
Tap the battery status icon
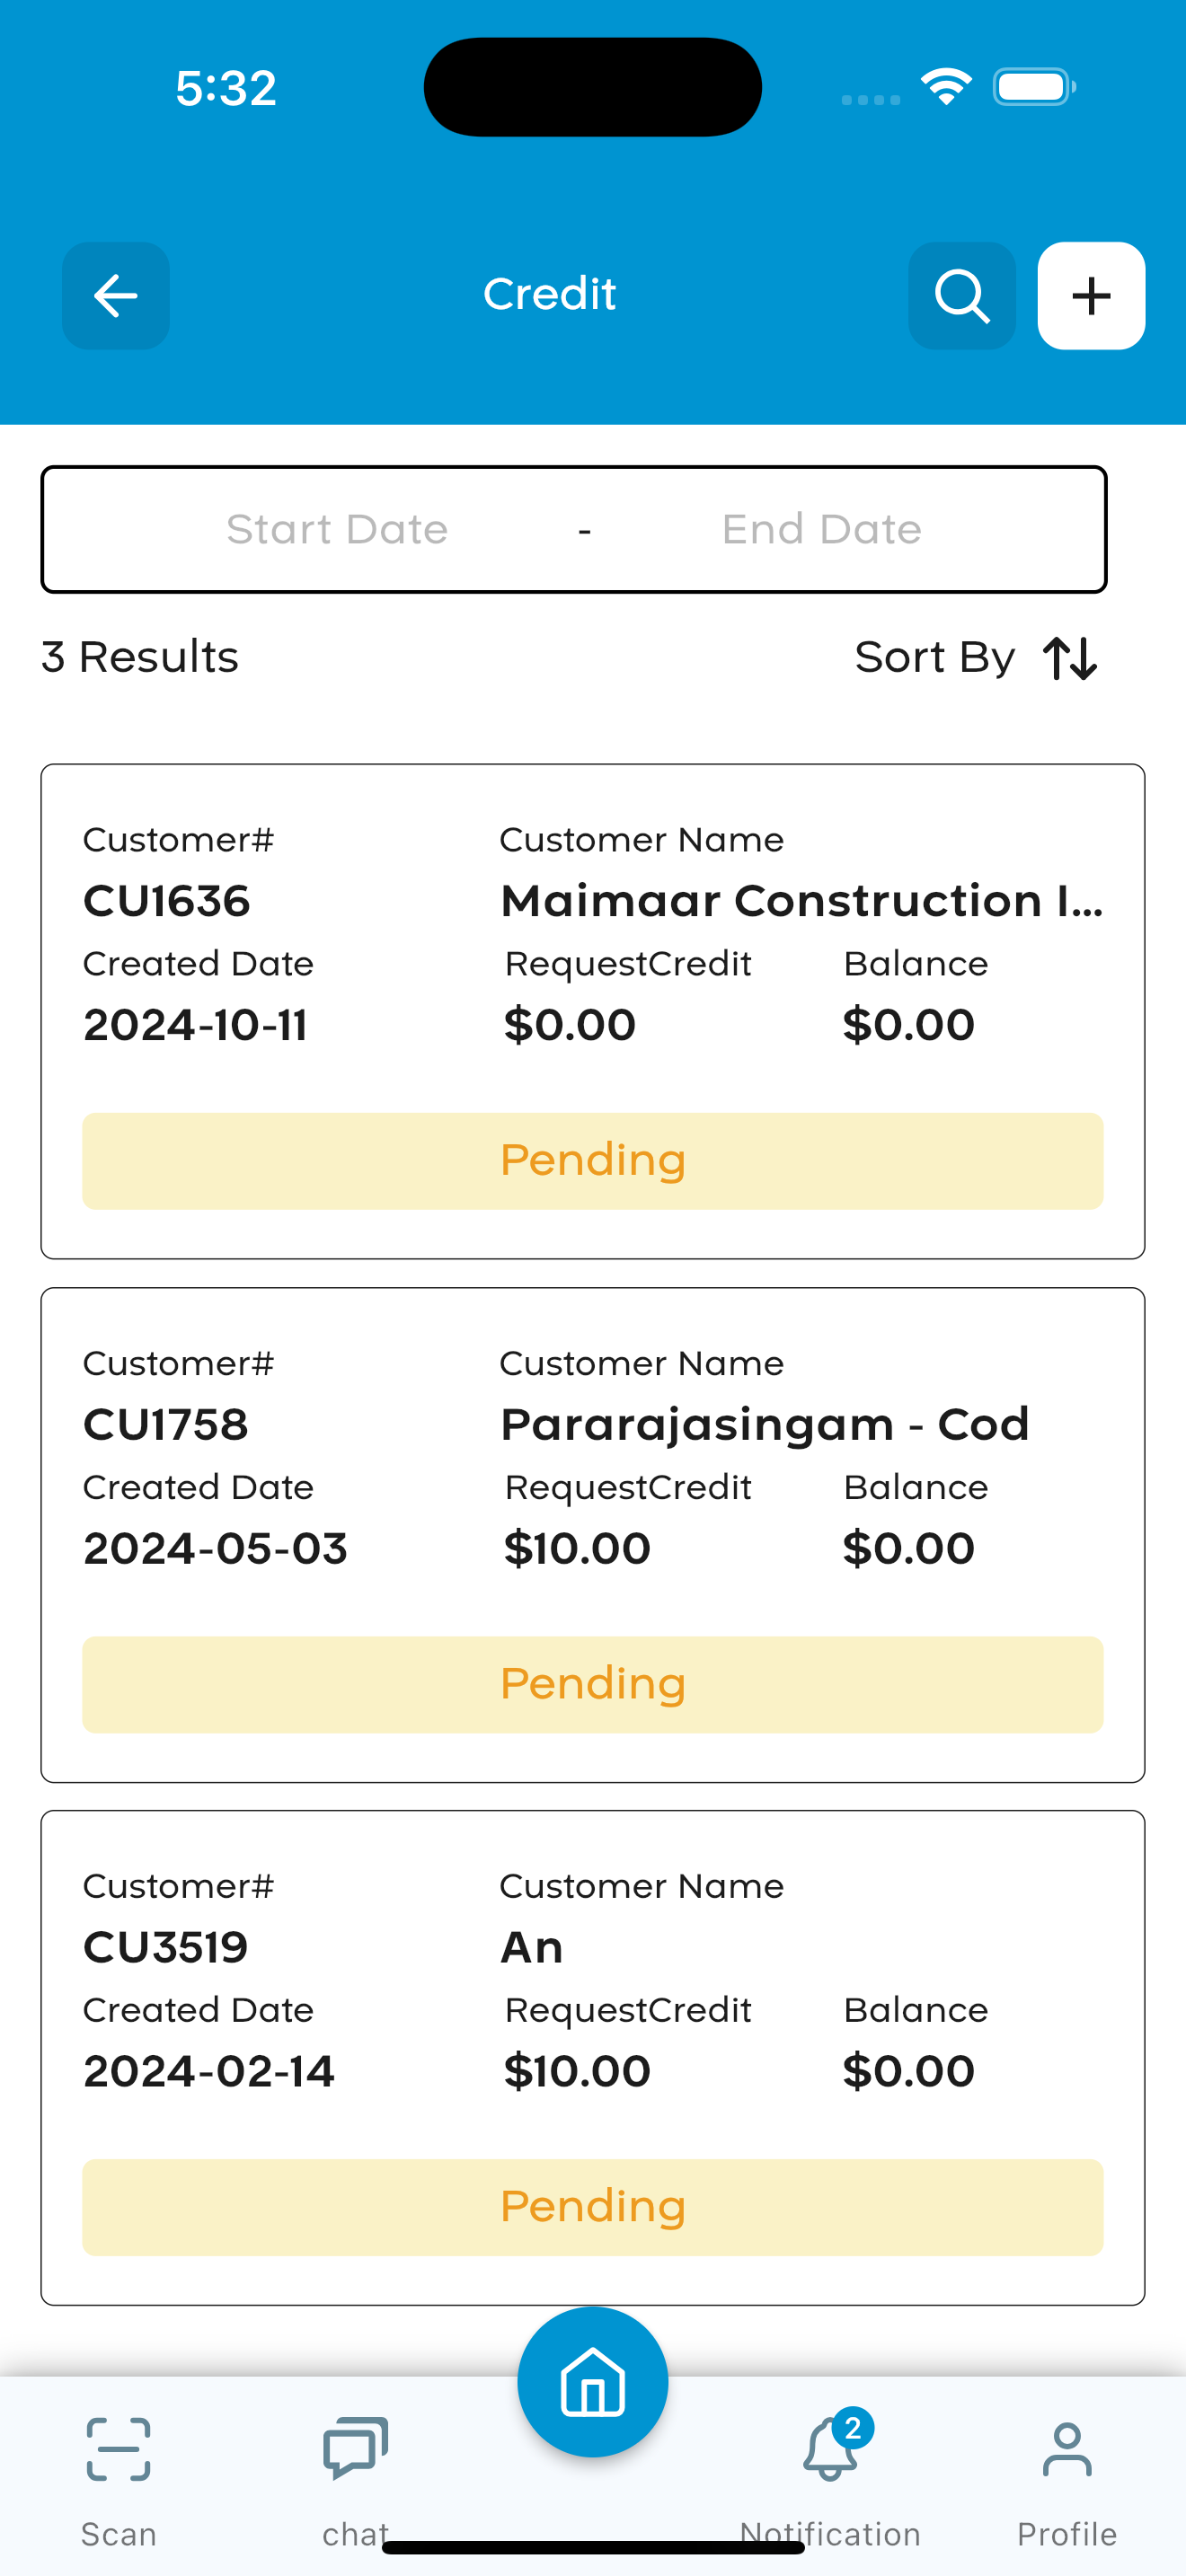[x=1034, y=87]
